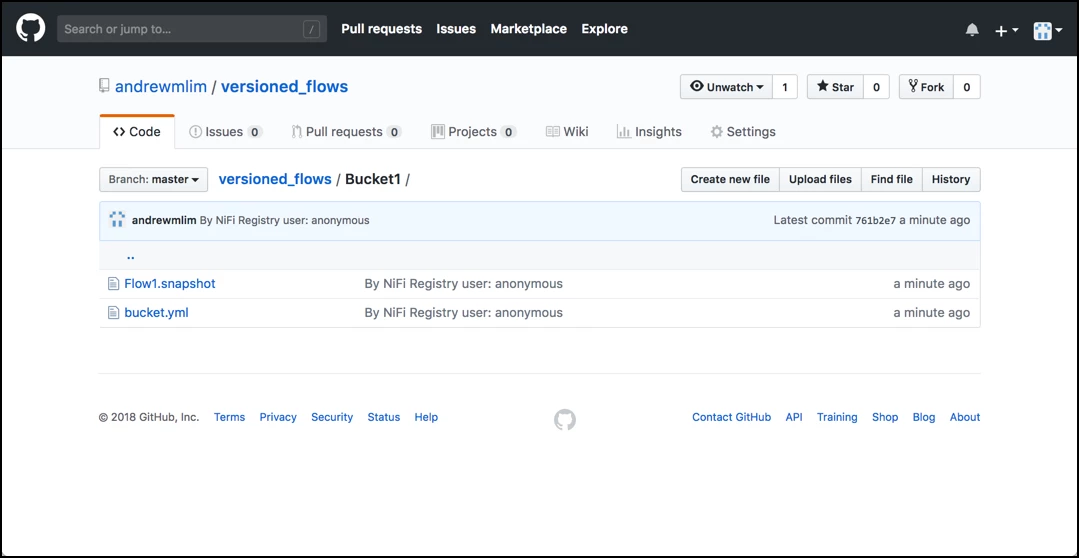Open the Branch: master selector

[153, 179]
